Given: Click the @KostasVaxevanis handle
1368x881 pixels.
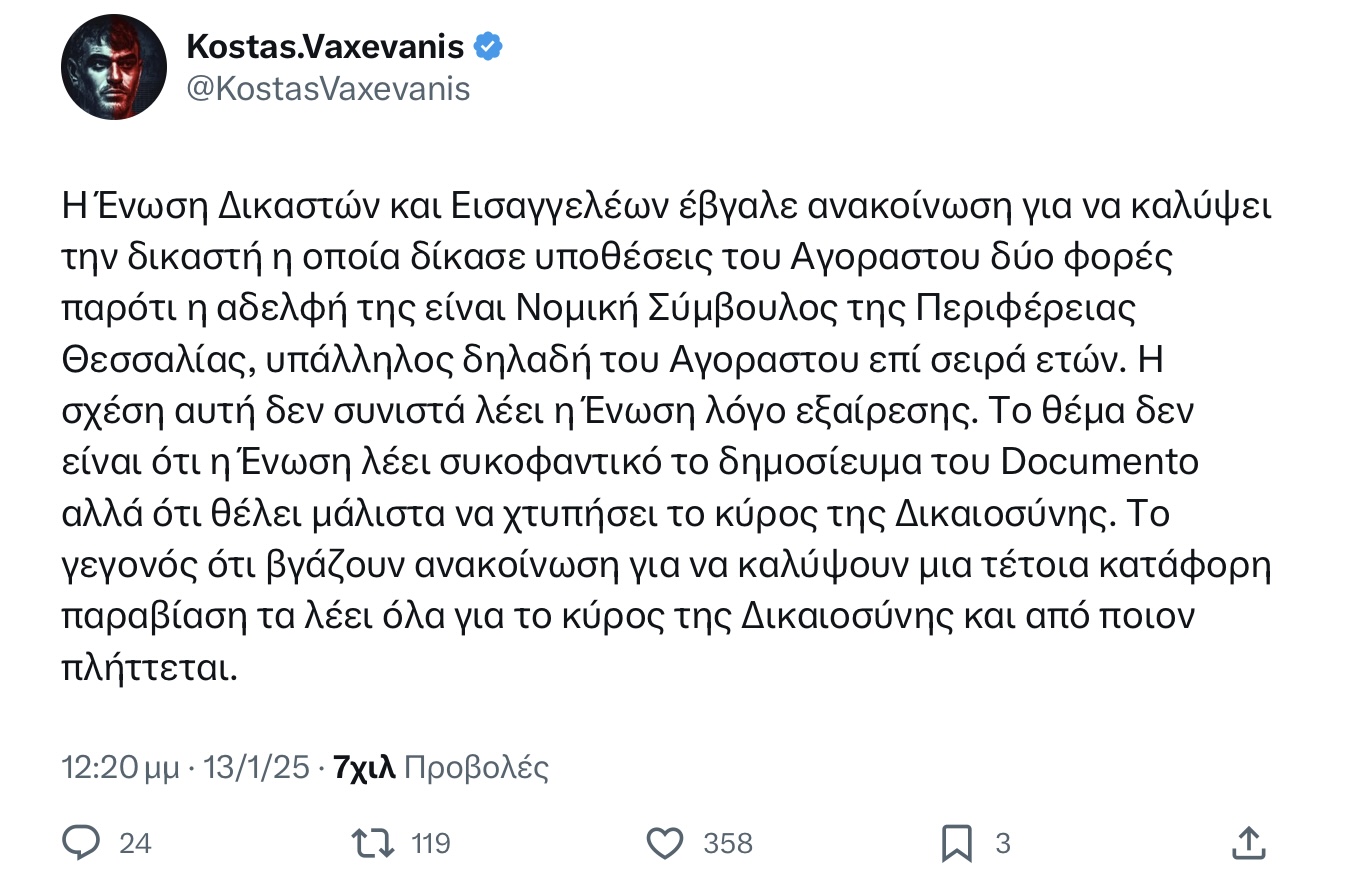Looking at the screenshot, I should tap(328, 89).
